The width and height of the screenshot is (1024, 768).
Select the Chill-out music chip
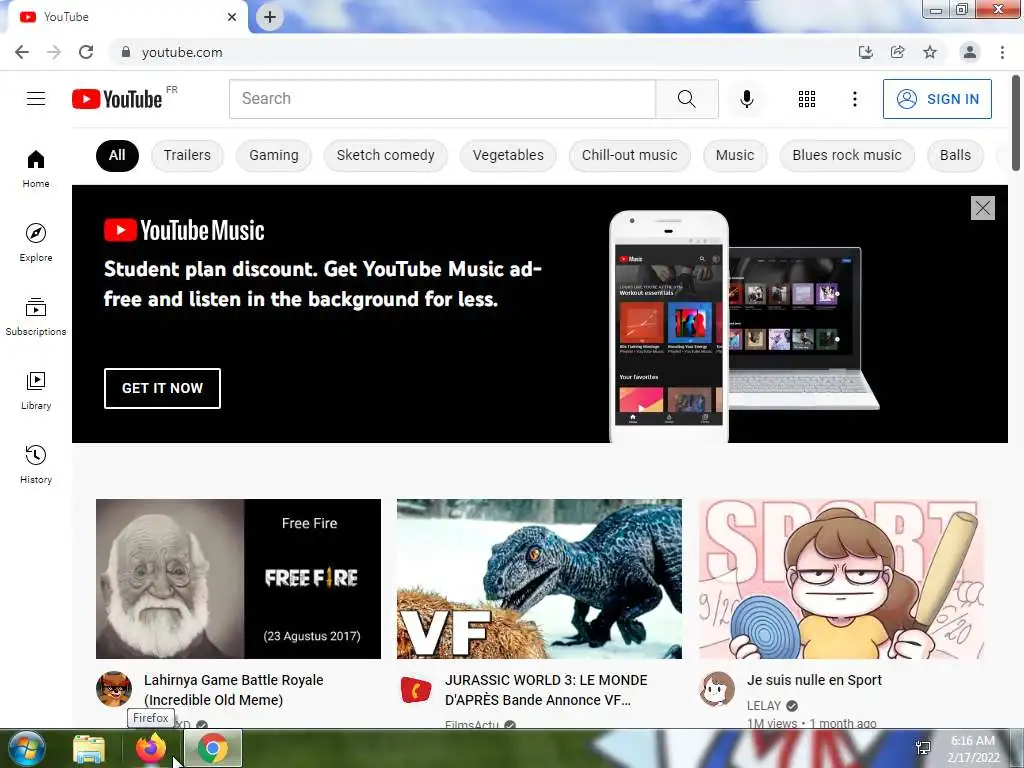click(630, 155)
